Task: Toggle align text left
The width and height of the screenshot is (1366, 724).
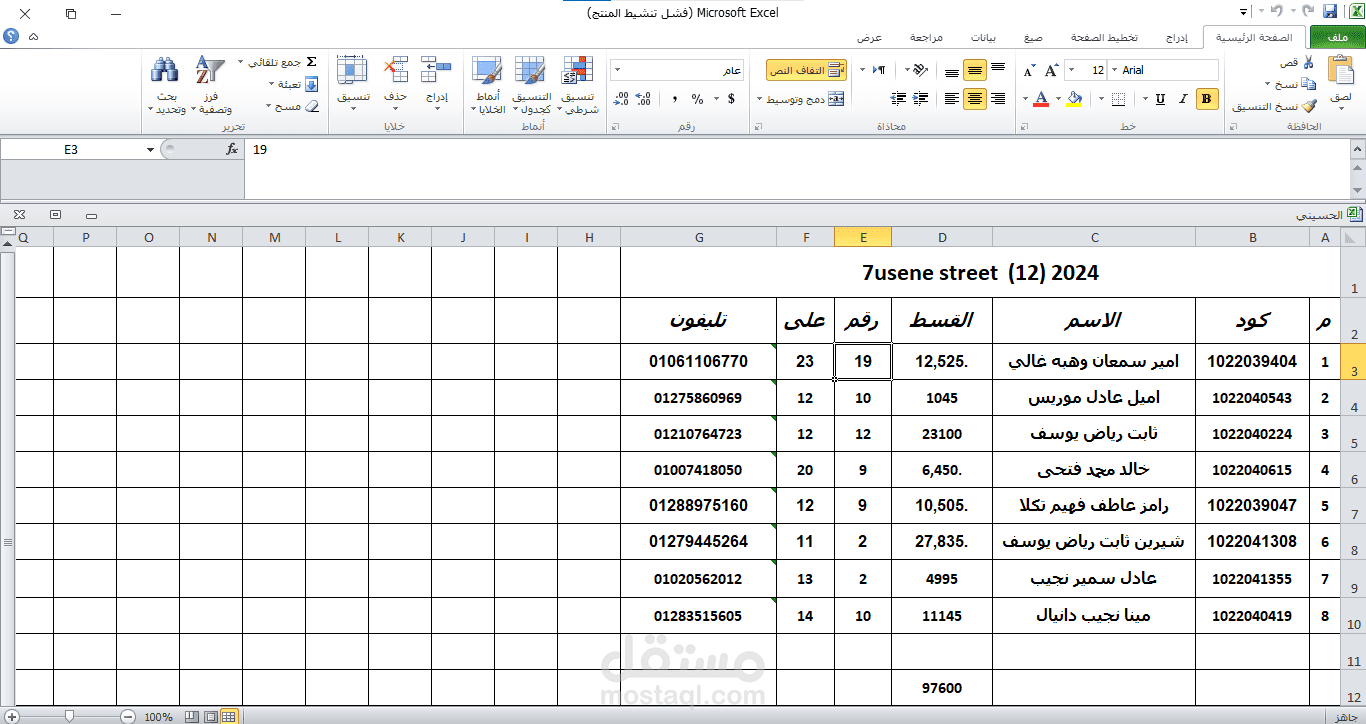Action: (x=951, y=99)
